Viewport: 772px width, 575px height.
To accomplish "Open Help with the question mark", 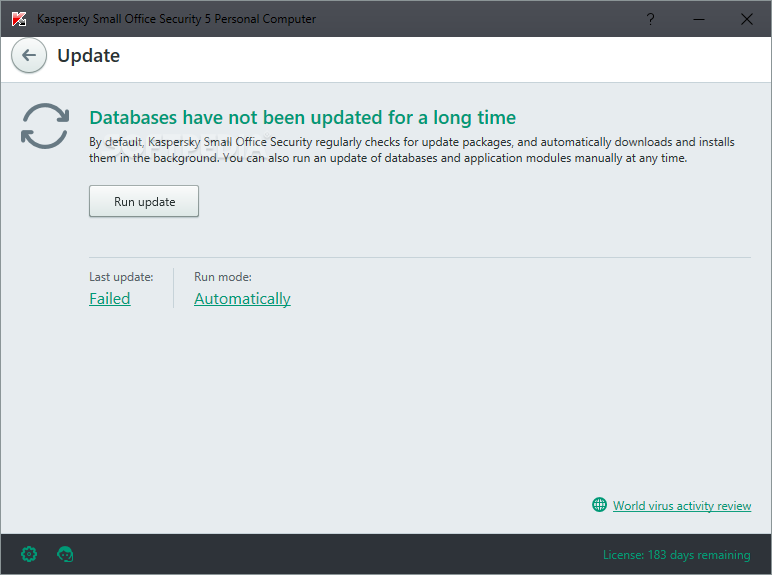I will click(650, 19).
